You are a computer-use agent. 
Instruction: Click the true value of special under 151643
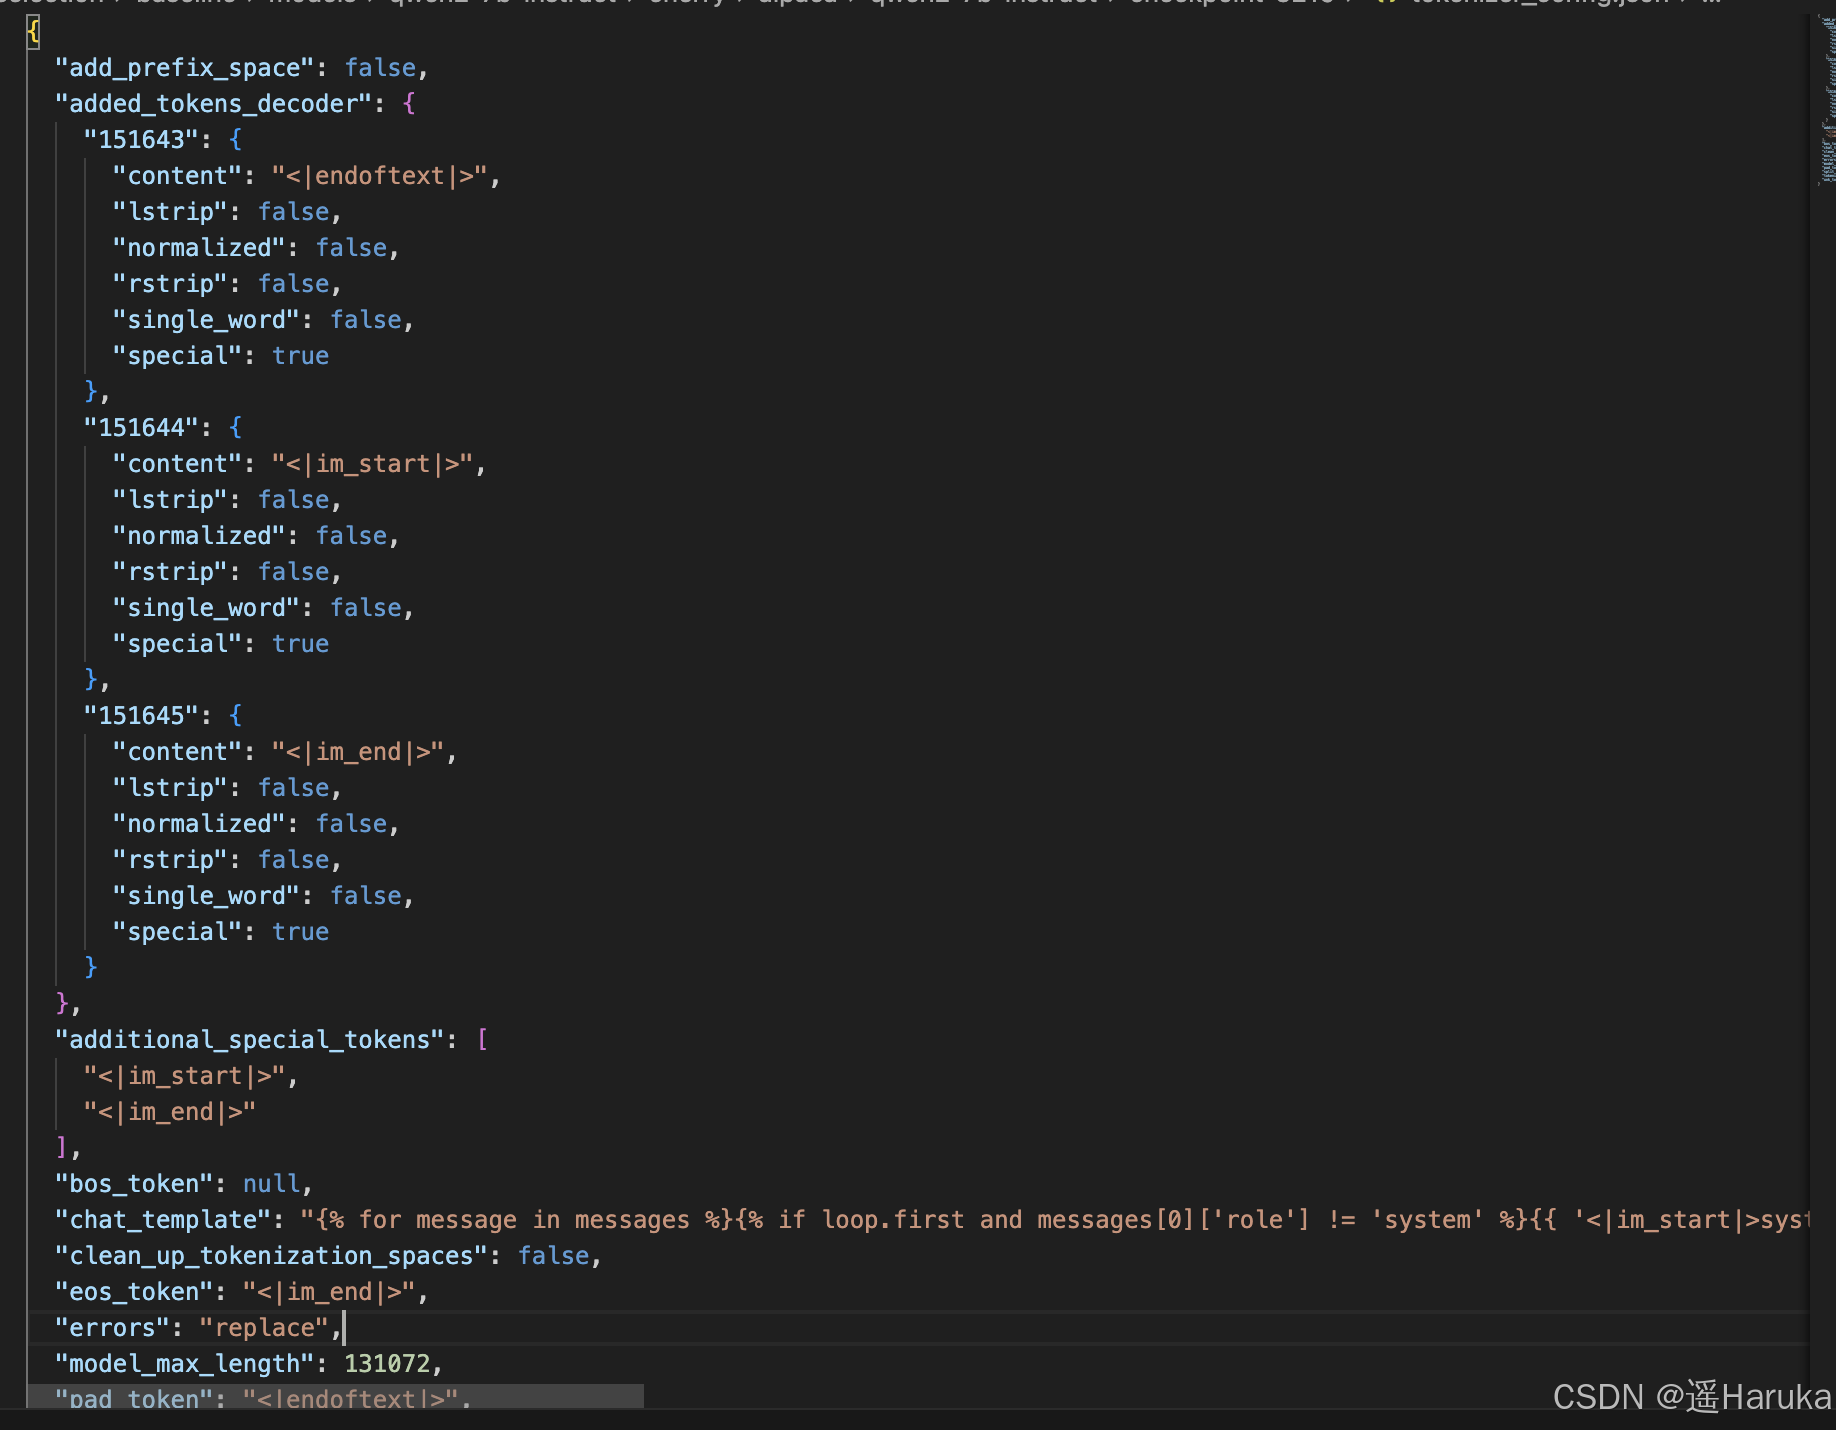[x=300, y=355]
